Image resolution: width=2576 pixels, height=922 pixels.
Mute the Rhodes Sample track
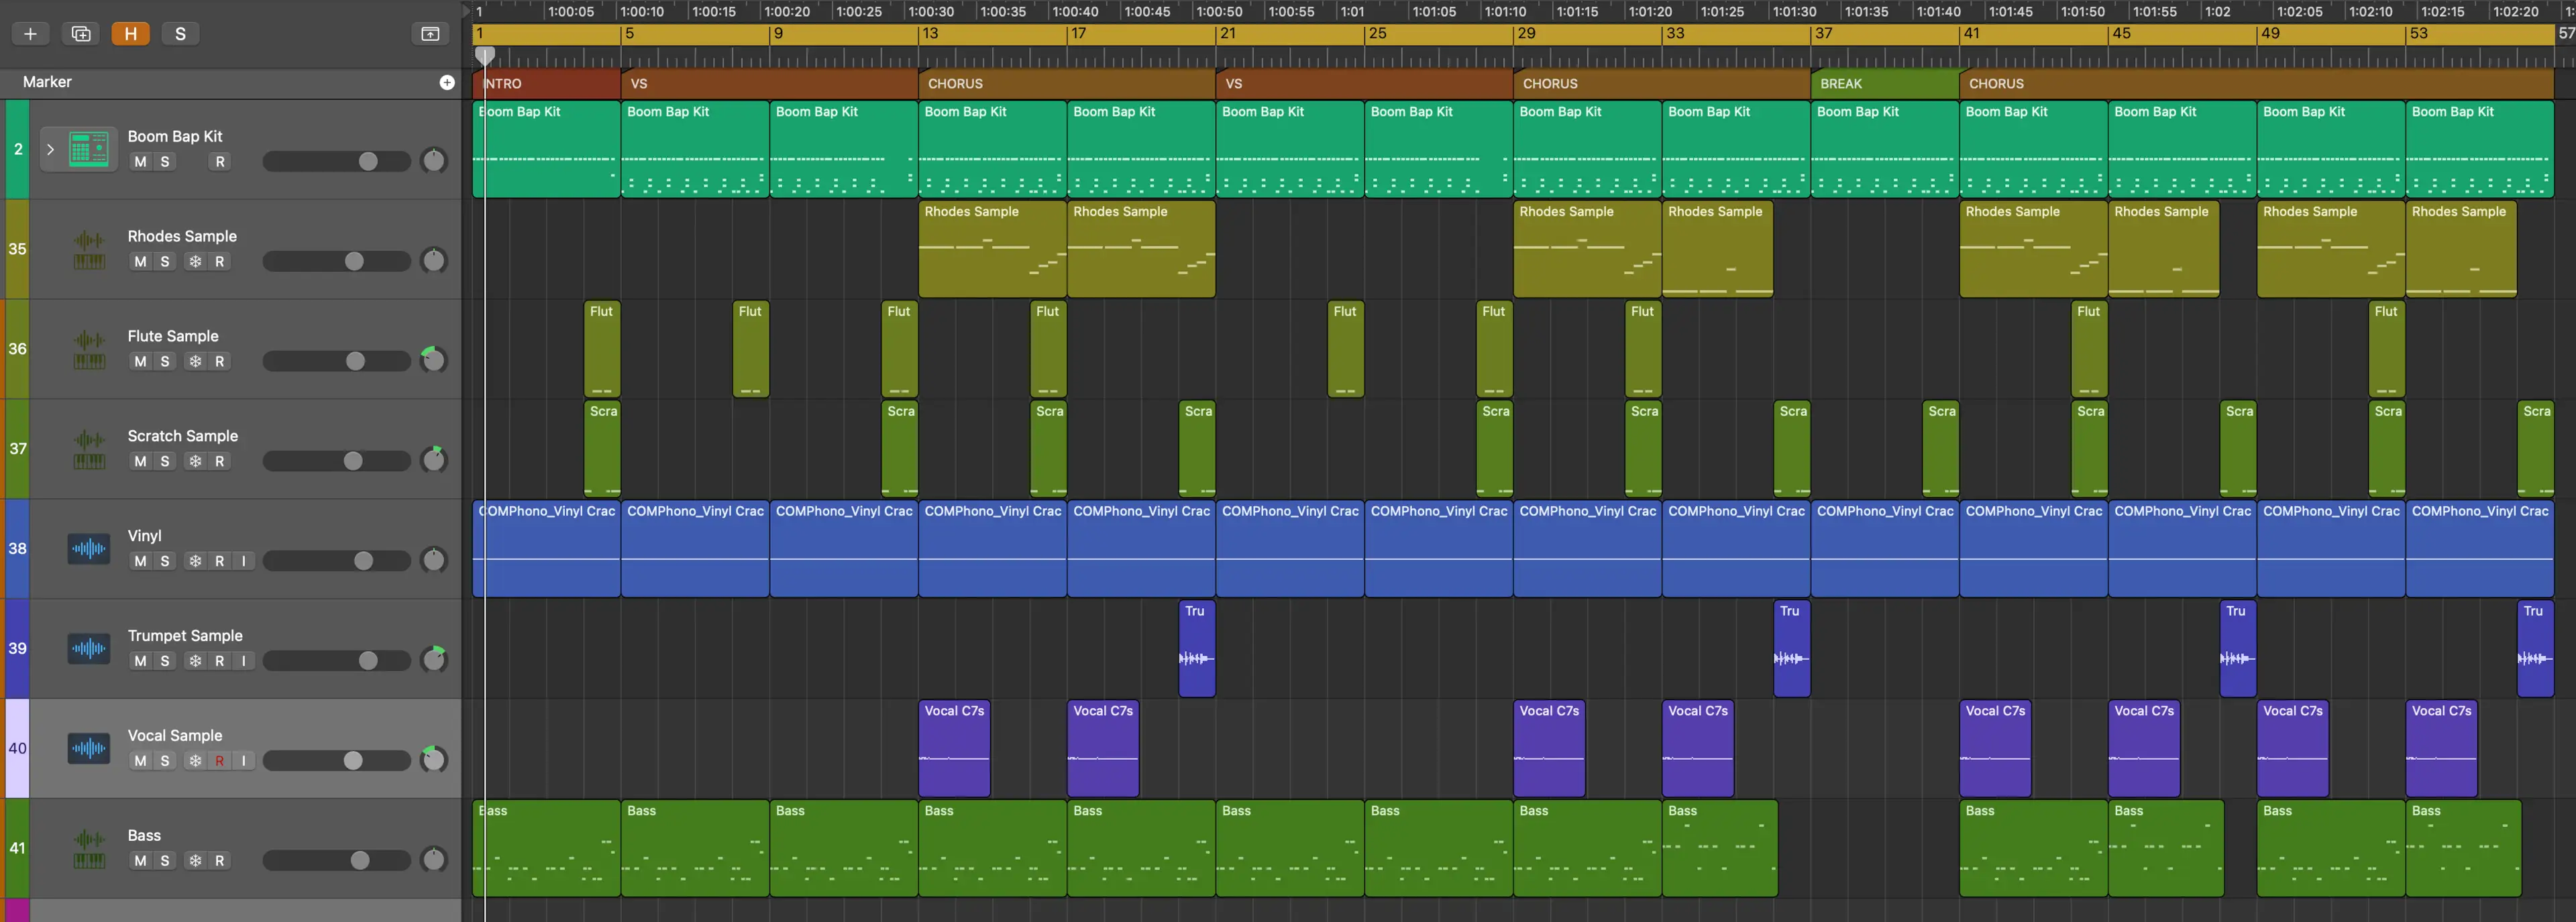pyautogui.click(x=140, y=262)
